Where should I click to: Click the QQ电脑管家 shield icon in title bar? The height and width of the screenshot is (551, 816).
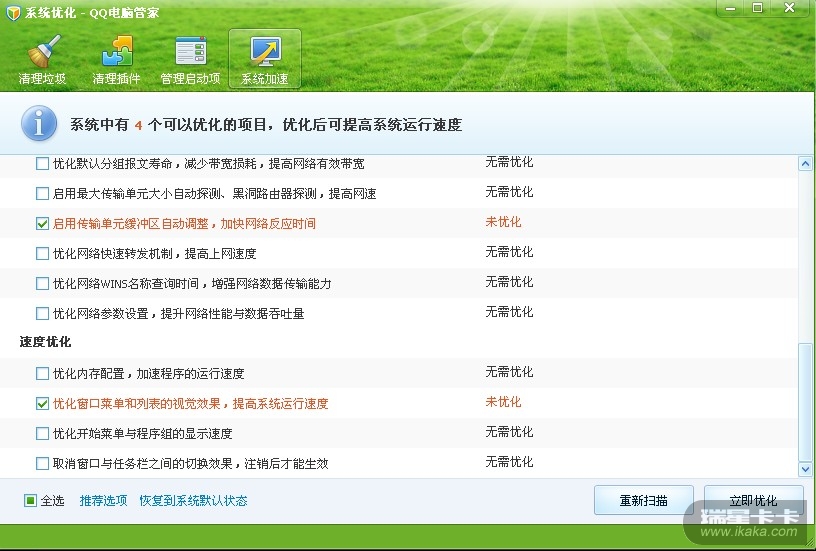(13, 12)
